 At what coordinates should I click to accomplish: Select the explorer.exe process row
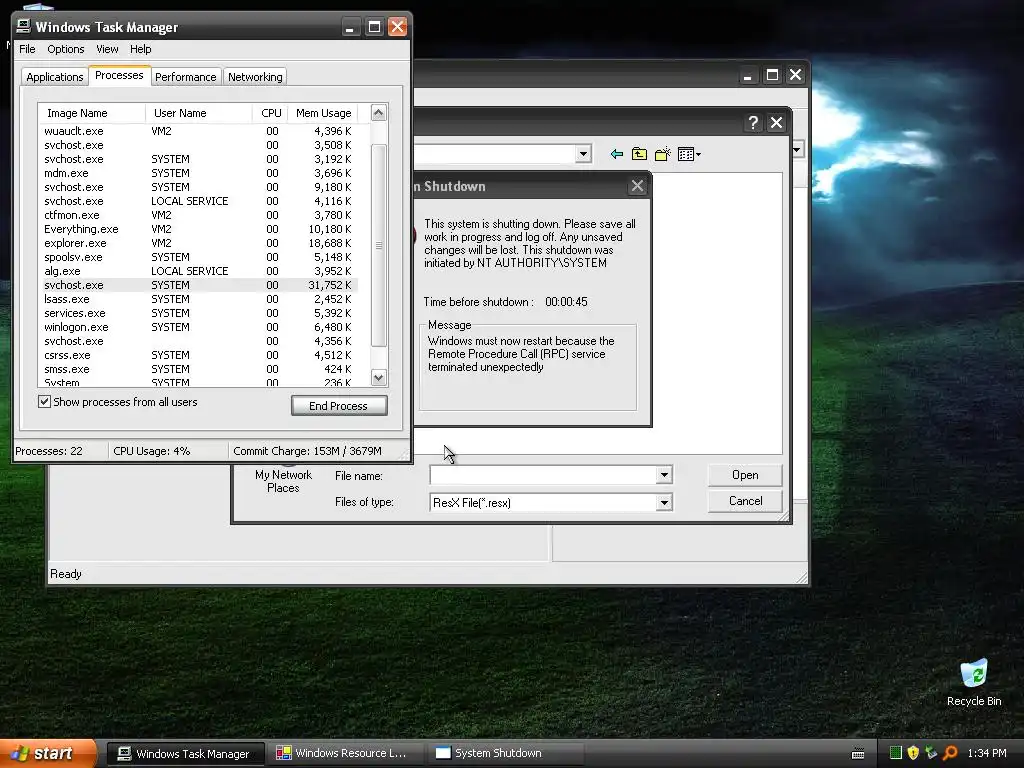pyautogui.click(x=198, y=243)
